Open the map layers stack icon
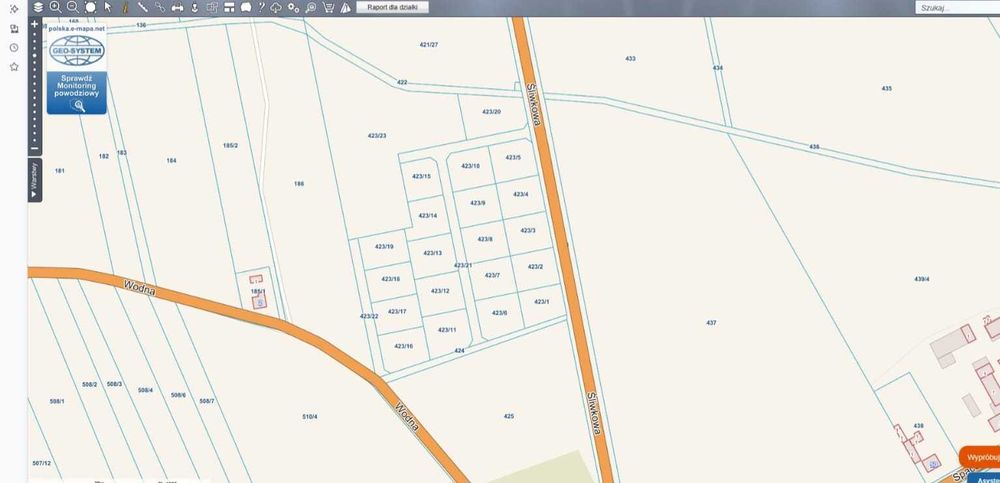The height and width of the screenshot is (483, 1000). click(38, 7)
